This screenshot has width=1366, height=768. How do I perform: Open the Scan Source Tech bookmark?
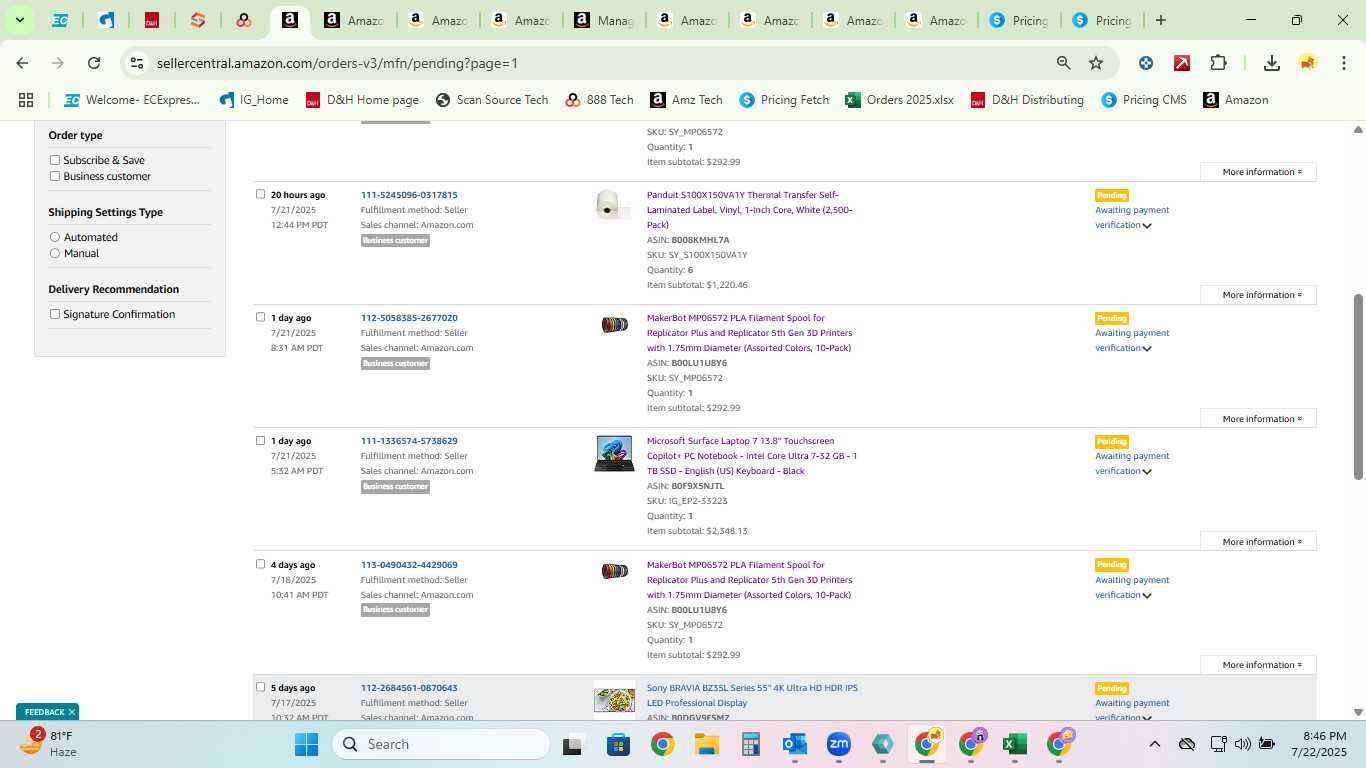[492, 100]
